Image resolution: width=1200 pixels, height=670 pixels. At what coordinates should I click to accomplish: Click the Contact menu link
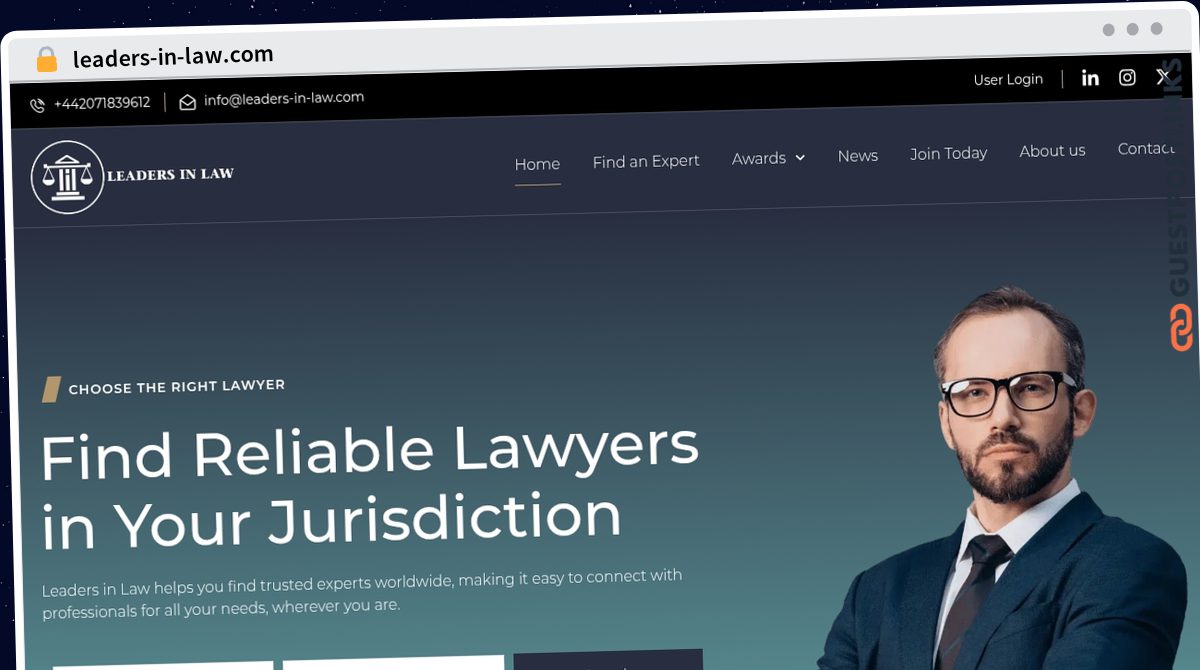(1146, 149)
